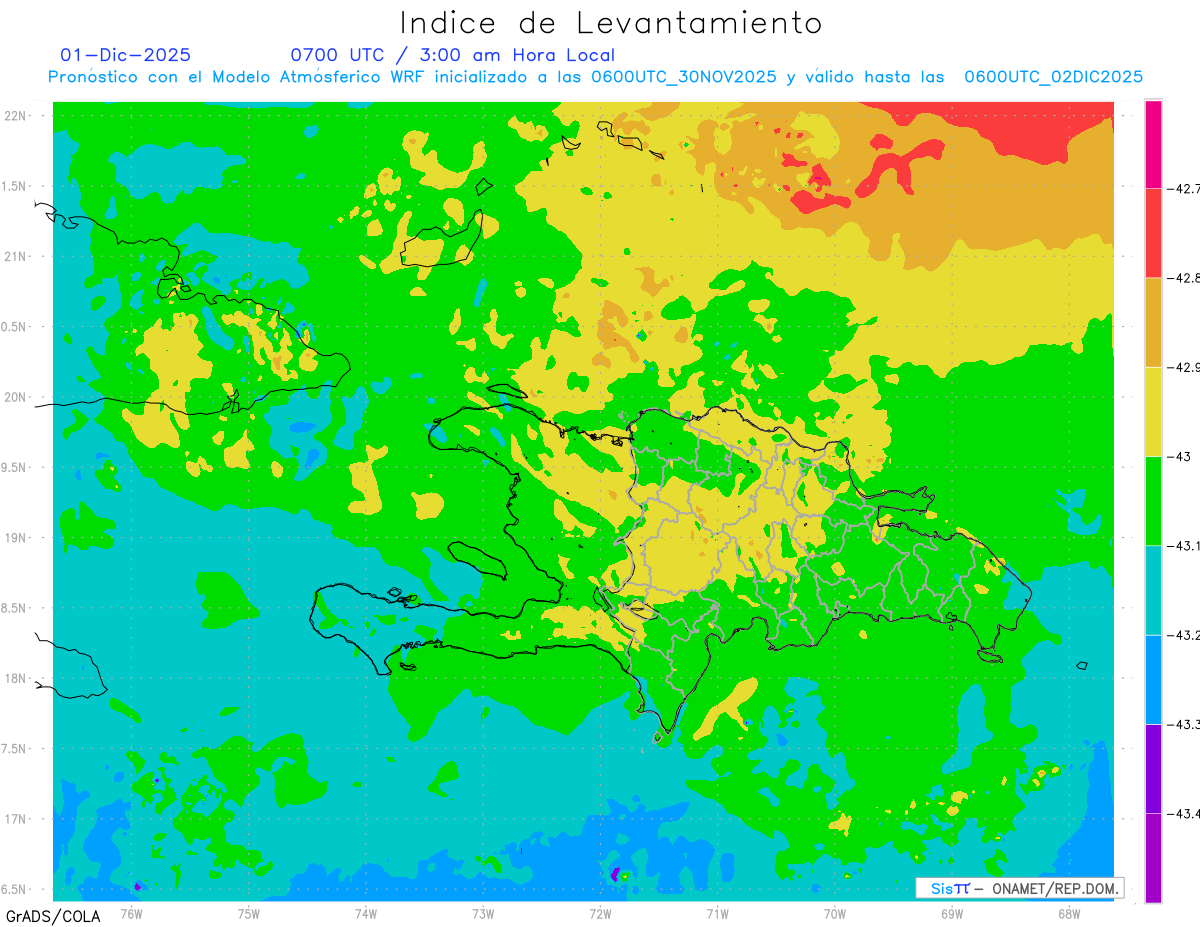Viewport: 1200px width, 927px height.
Task: Click the red swatch in the color scale
Action: tap(1153, 232)
